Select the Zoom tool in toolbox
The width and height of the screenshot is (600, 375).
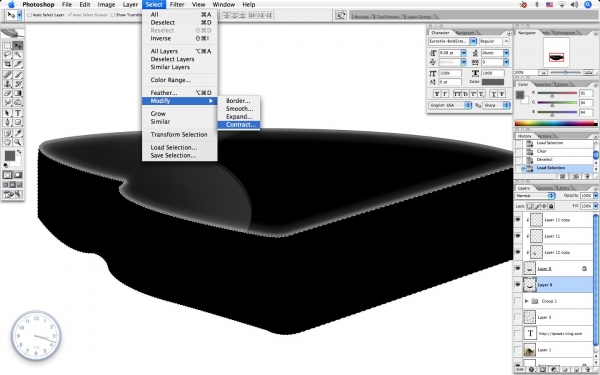(18, 142)
